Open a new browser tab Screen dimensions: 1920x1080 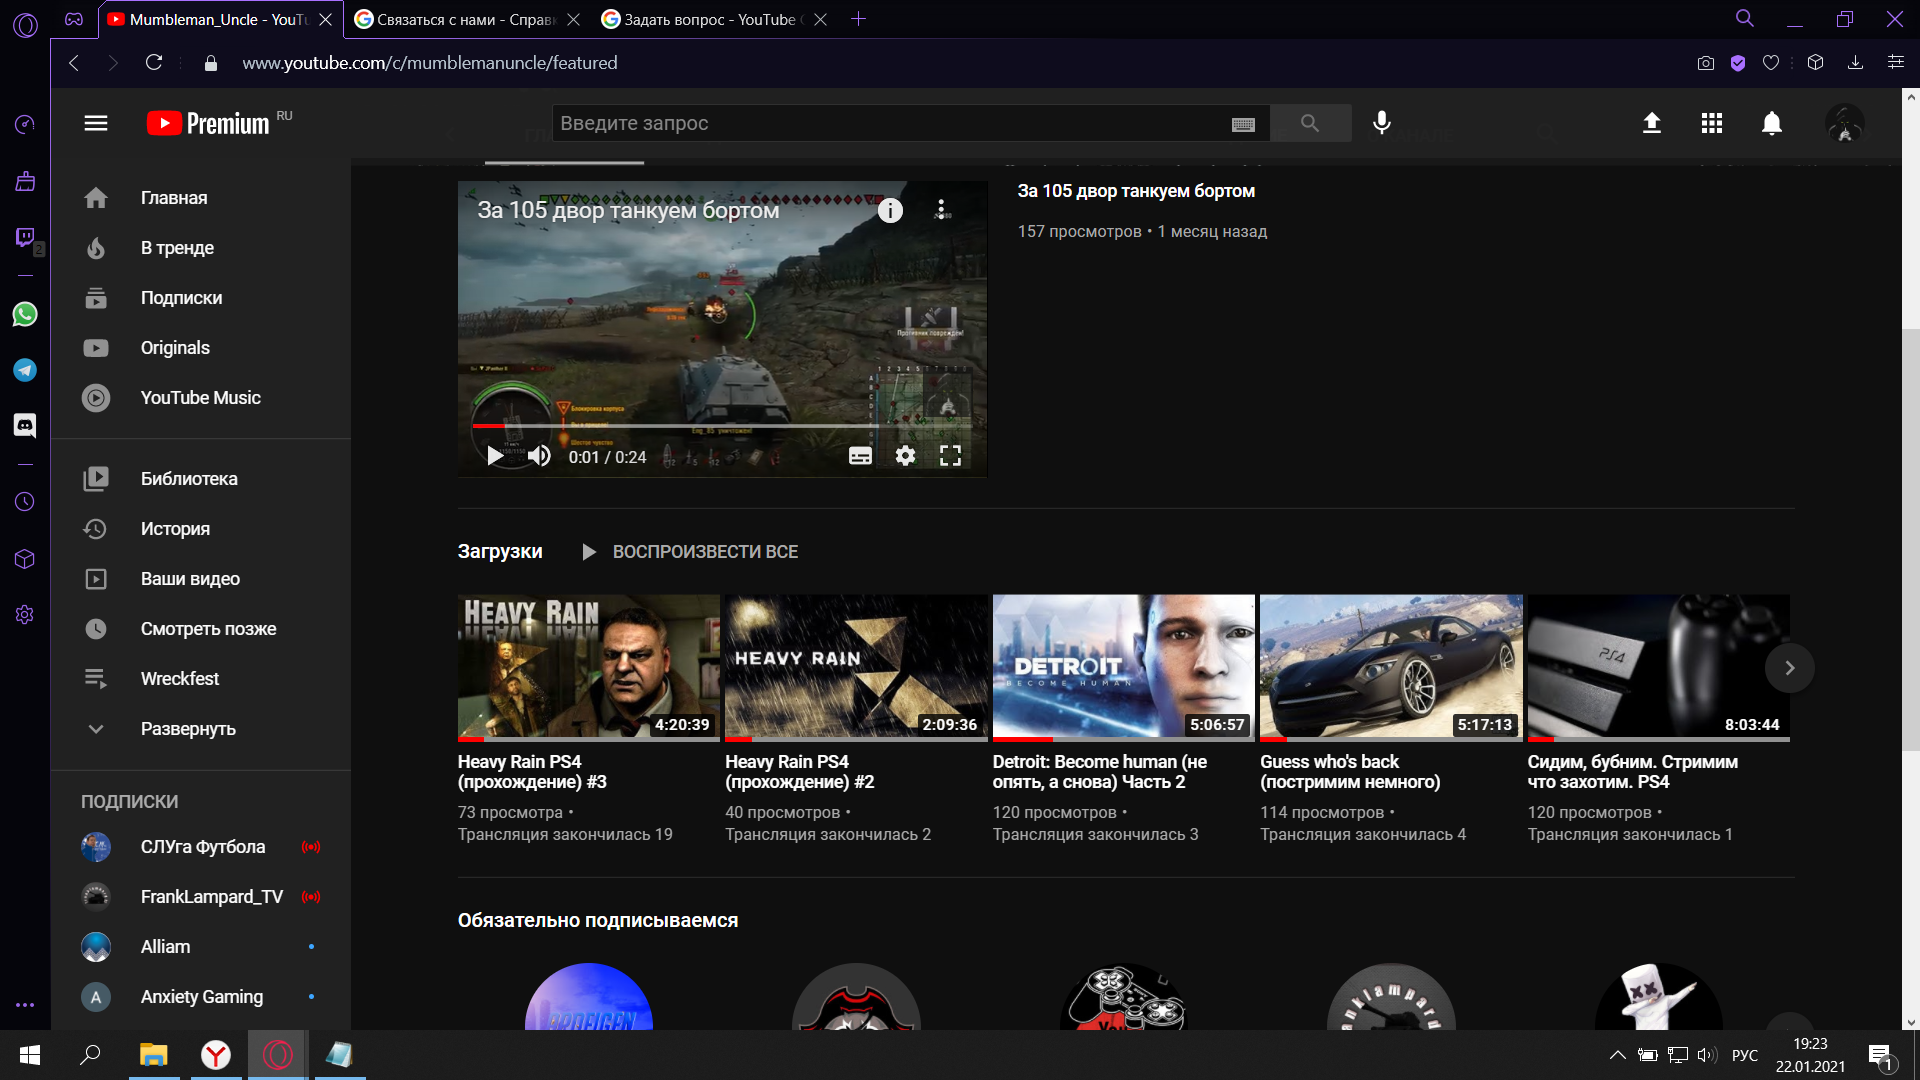click(858, 19)
